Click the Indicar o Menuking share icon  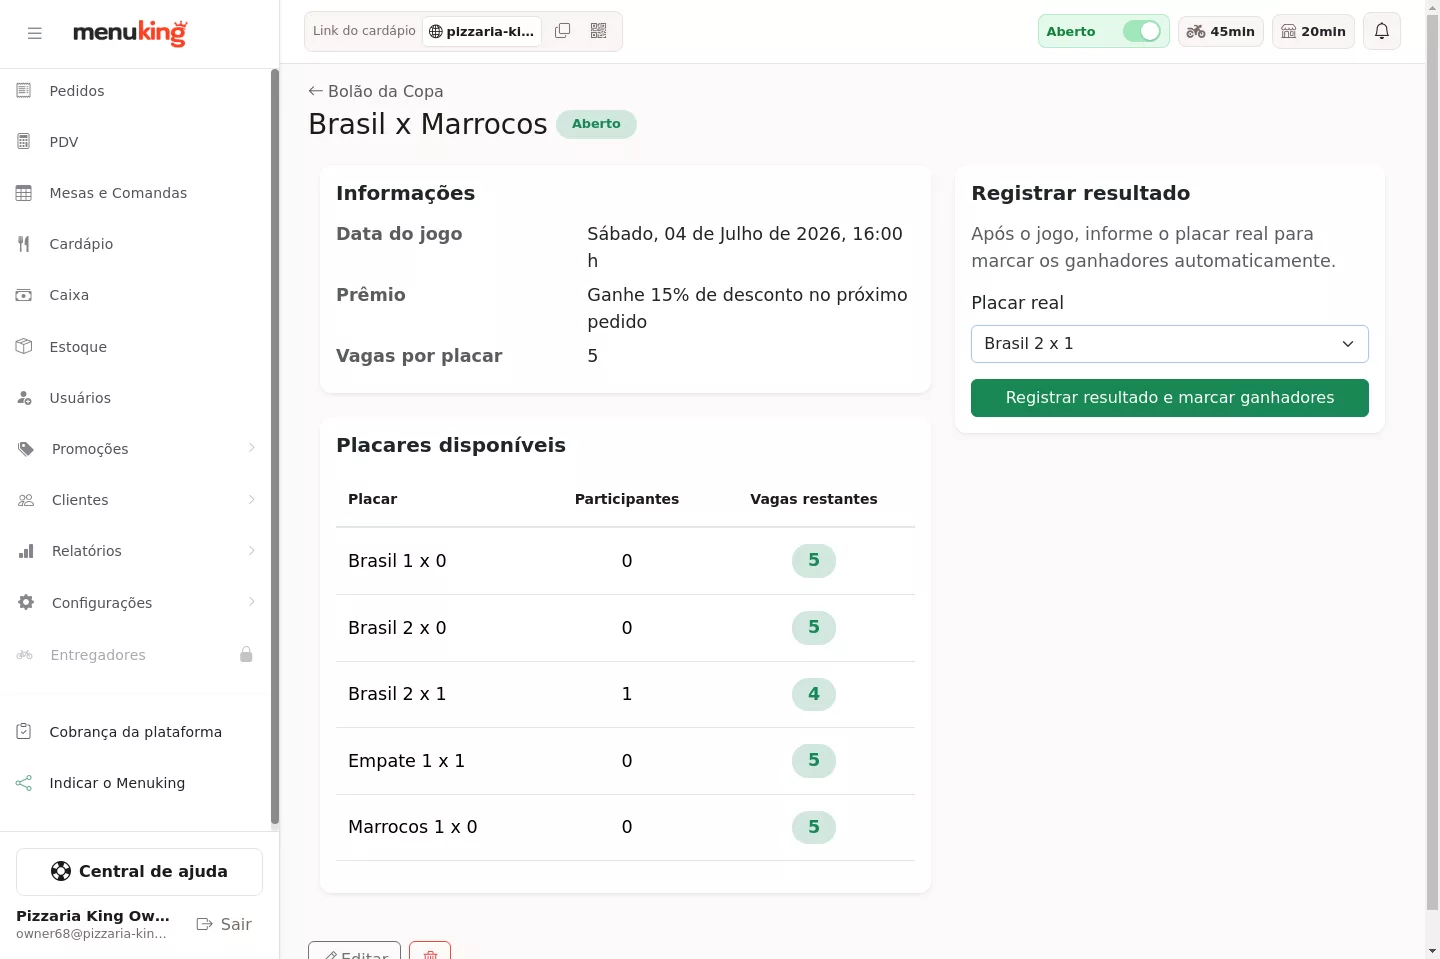[x=24, y=783]
